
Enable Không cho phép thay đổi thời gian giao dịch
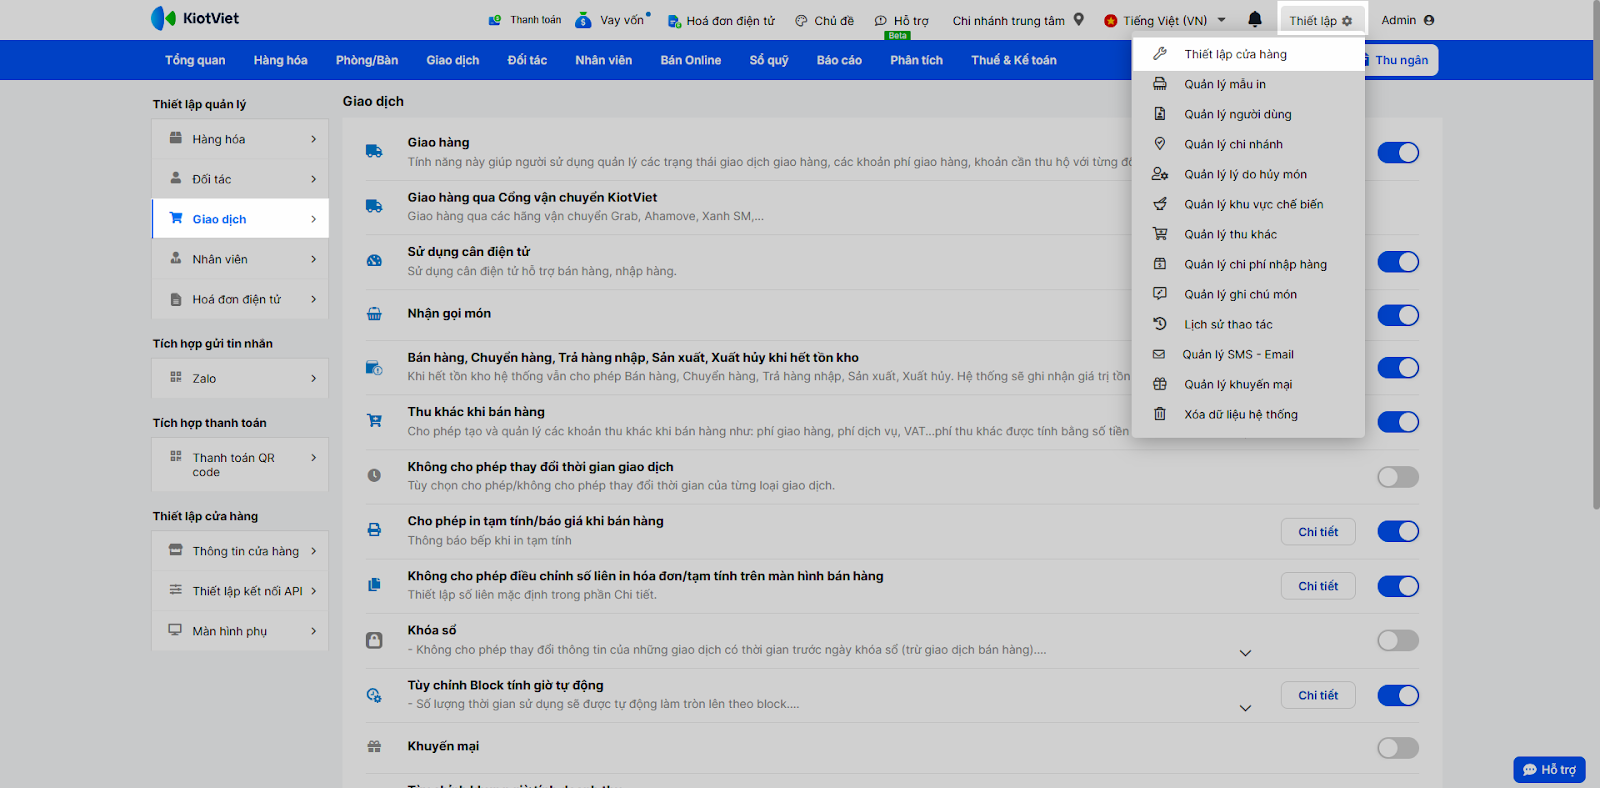(1398, 477)
